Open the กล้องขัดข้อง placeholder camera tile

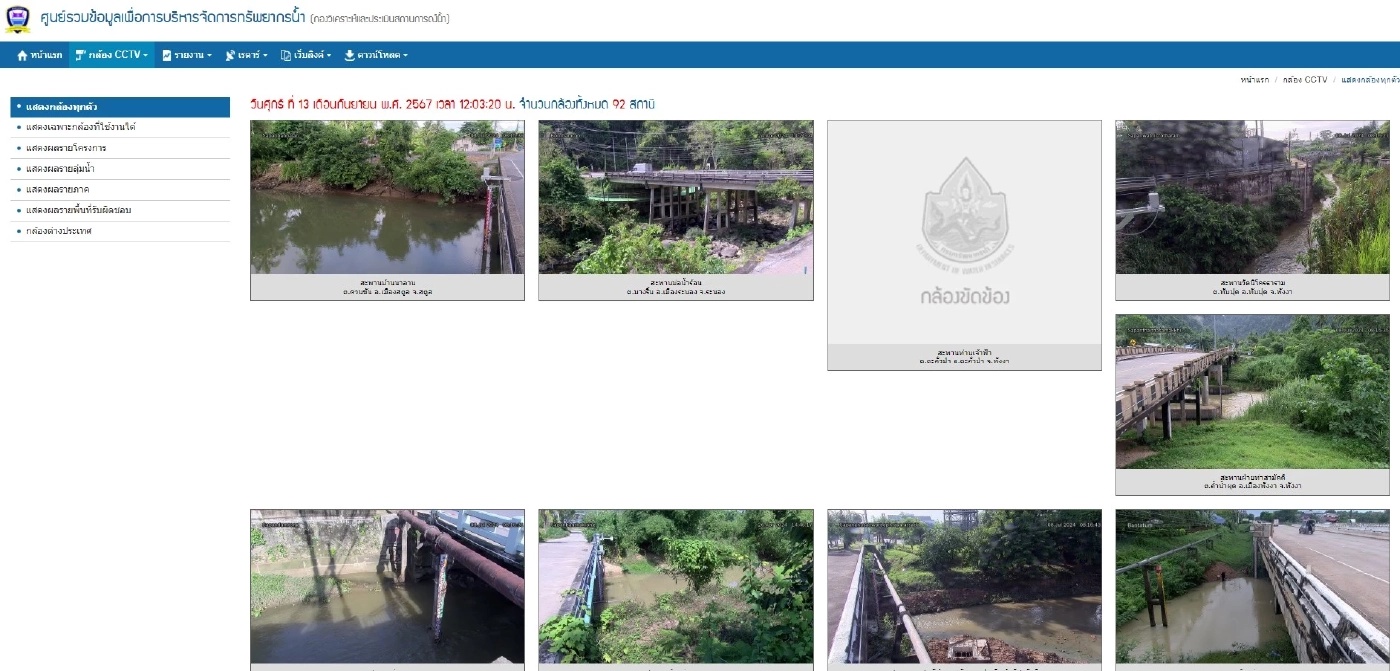pos(964,233)
